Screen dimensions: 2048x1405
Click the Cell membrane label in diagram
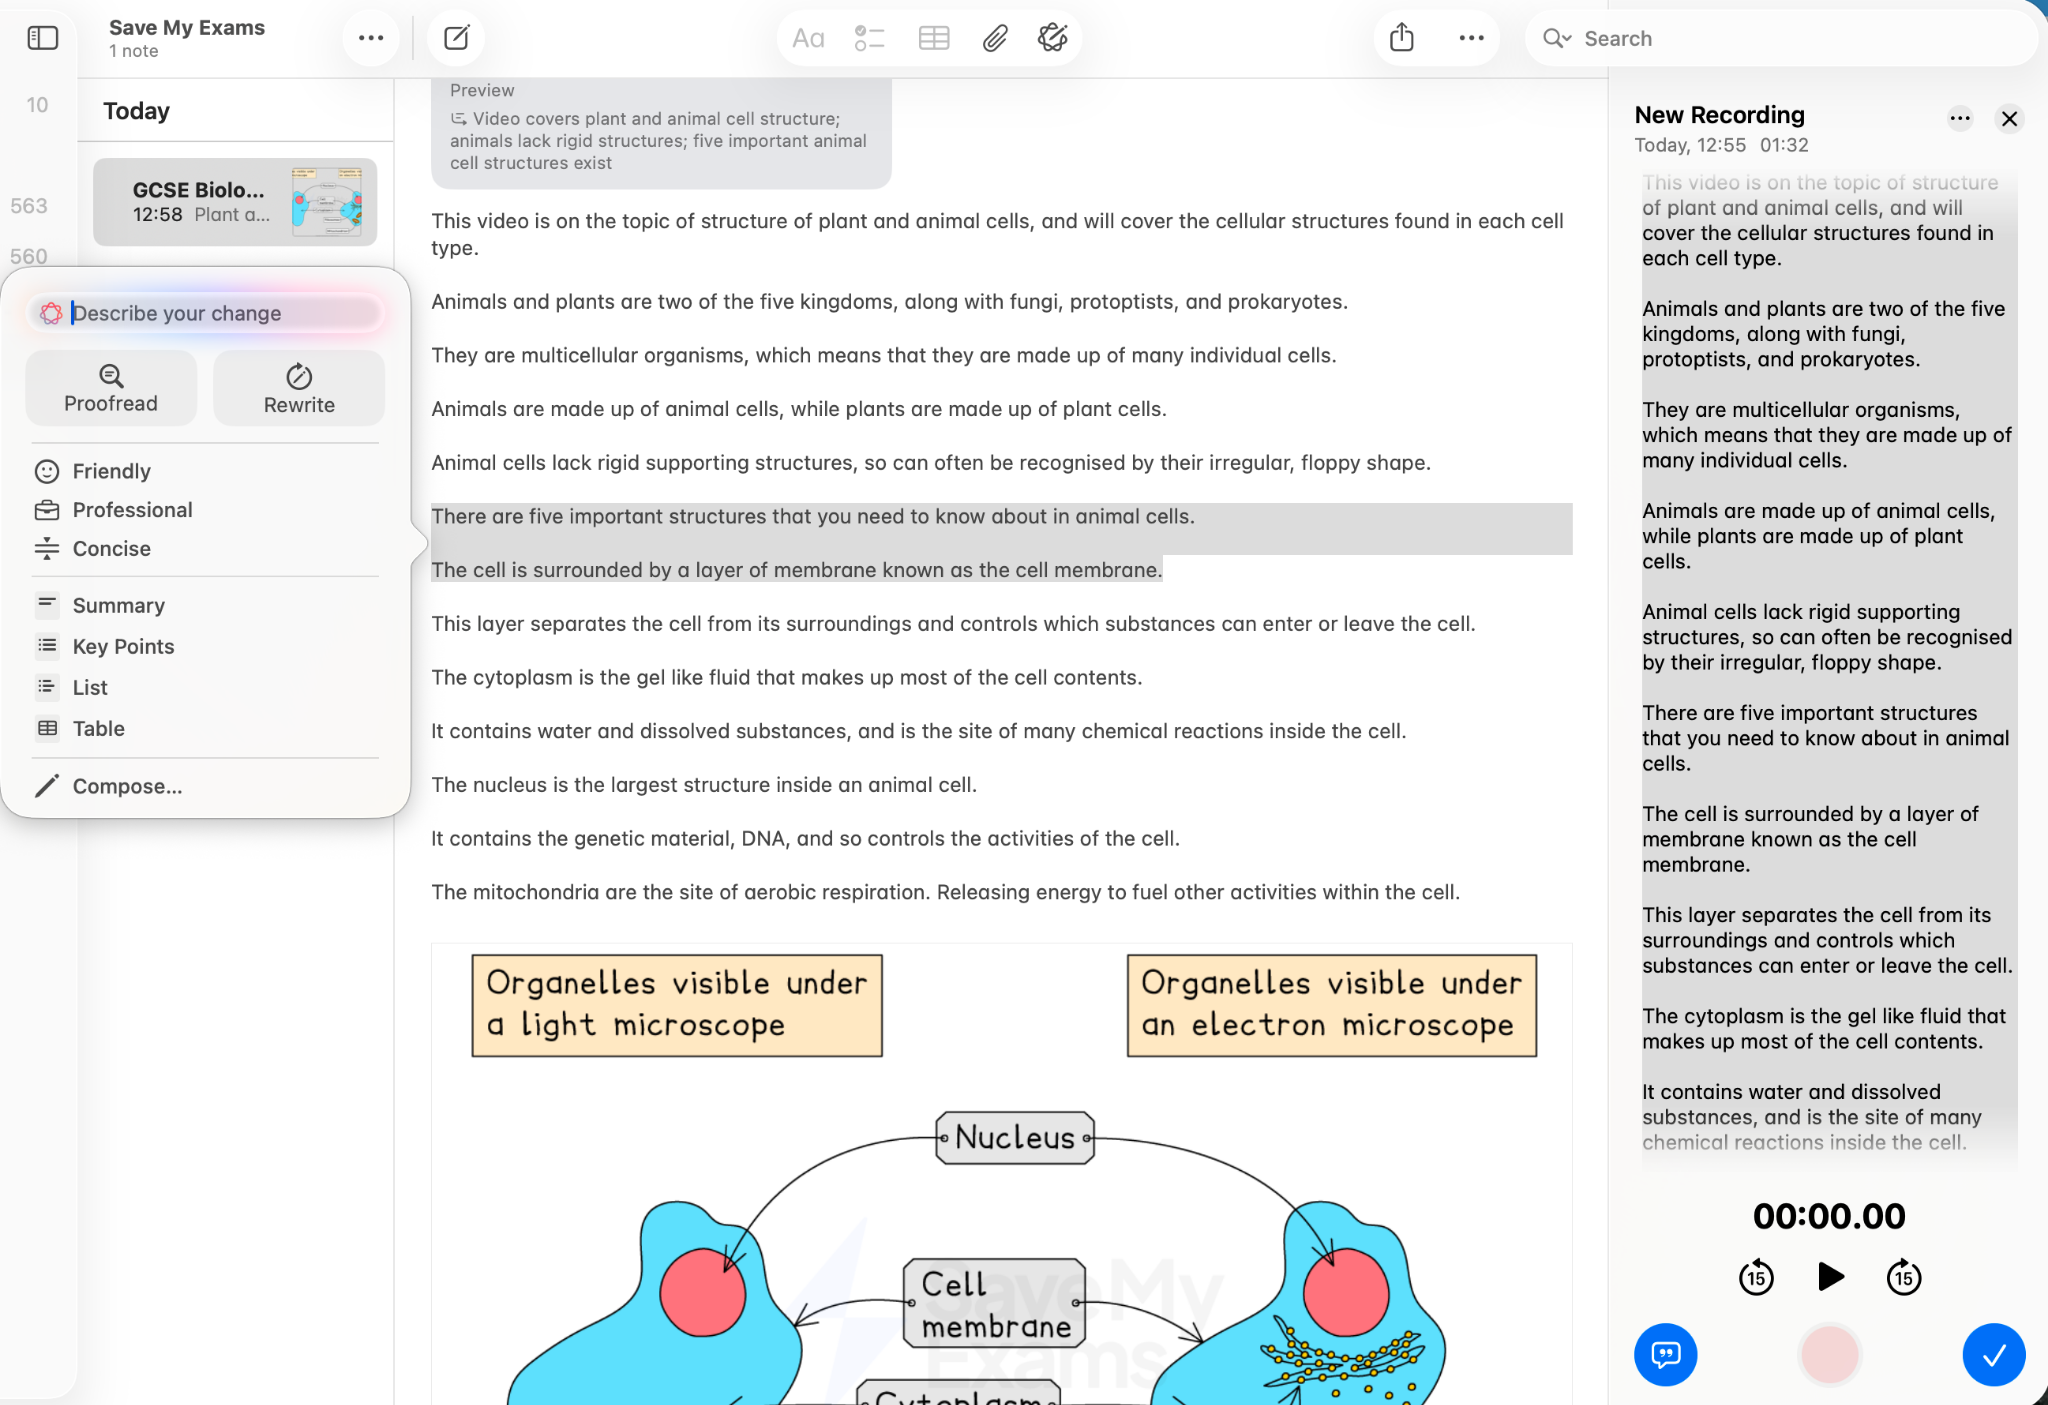tap(995, 1304)
